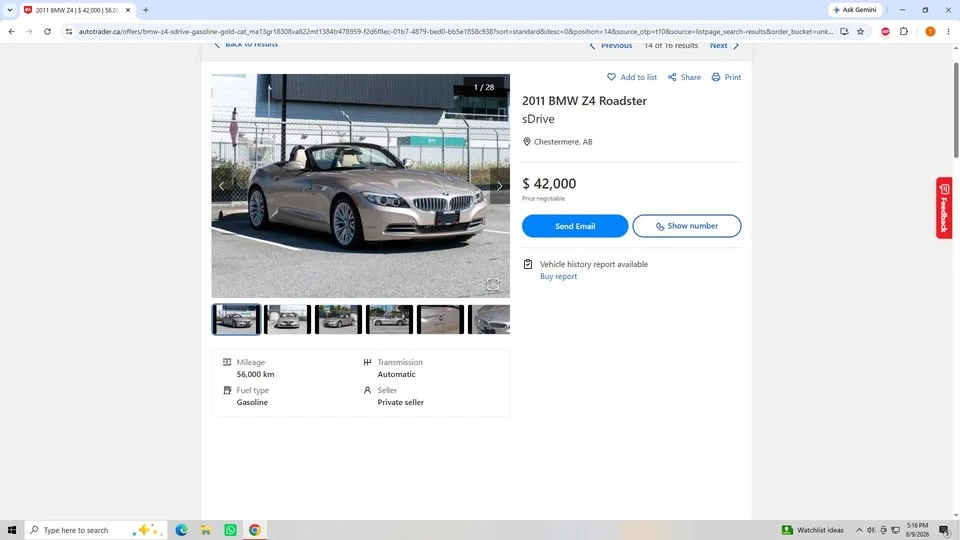Click the vehicle history report icon
Image resolution: width=960 pixels, height=540 pixels.
528,264
